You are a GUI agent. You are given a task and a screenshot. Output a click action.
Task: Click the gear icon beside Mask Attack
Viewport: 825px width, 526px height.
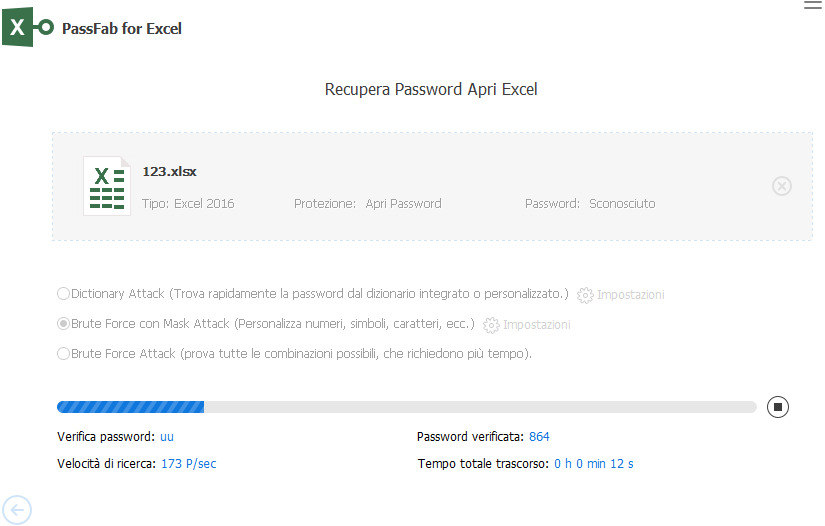pos(490,325)
